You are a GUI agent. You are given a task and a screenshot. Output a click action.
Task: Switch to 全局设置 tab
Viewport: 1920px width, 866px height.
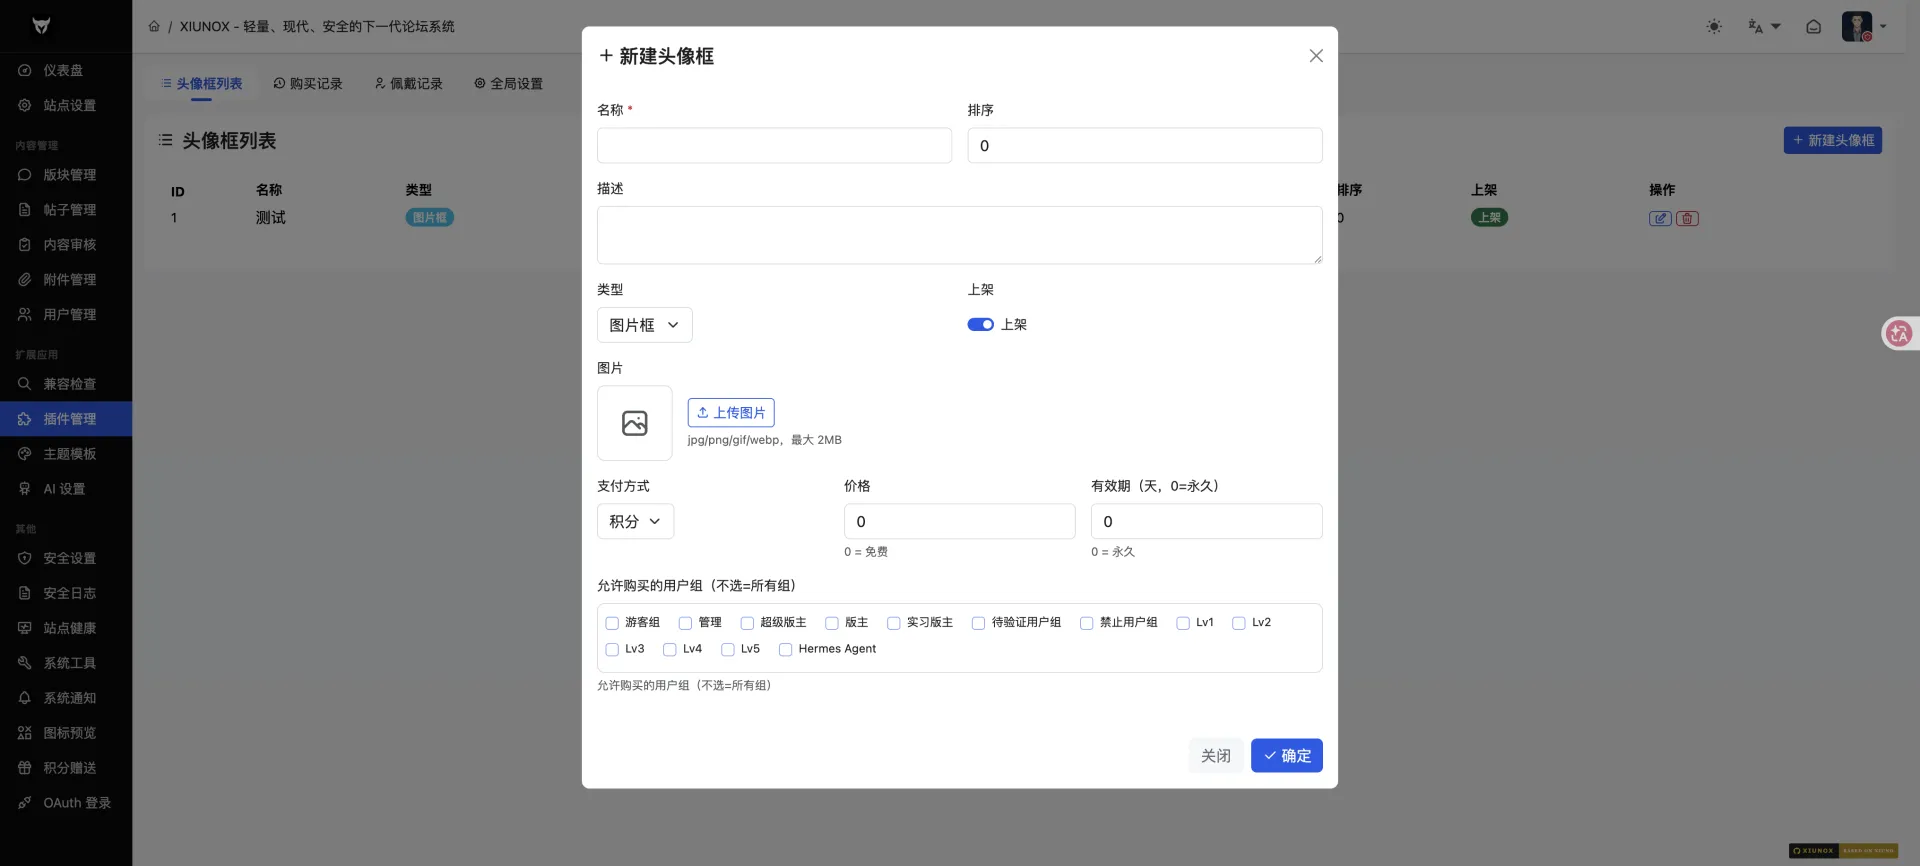(x=508, y=84)
